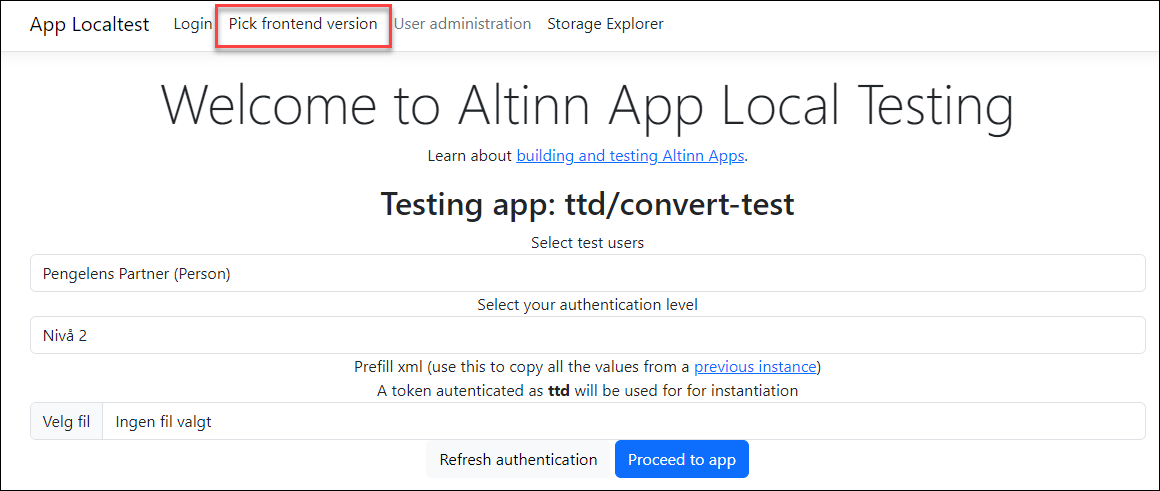Click the Welcome to Altinn App Local Testing heading
Screen dimensions: 1160x491
pos(587,105)
